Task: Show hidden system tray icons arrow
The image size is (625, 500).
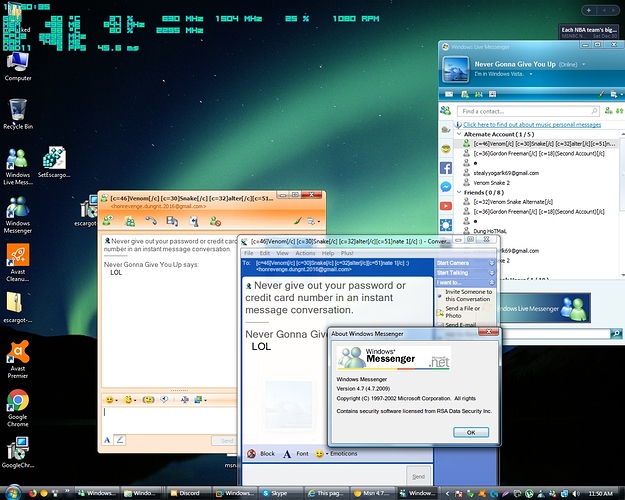Action: click(x=447, y=494)
